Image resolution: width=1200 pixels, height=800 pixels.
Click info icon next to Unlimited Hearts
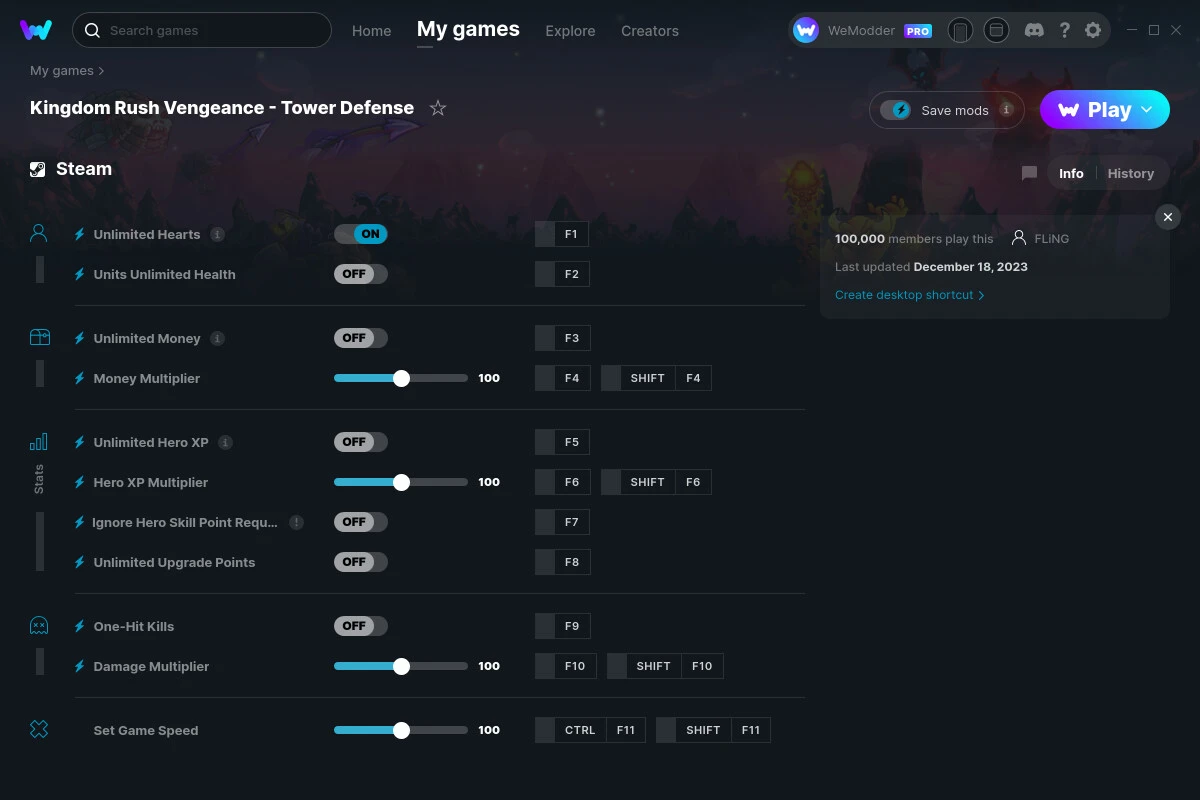pyautogui.click(x=217, y=234)
